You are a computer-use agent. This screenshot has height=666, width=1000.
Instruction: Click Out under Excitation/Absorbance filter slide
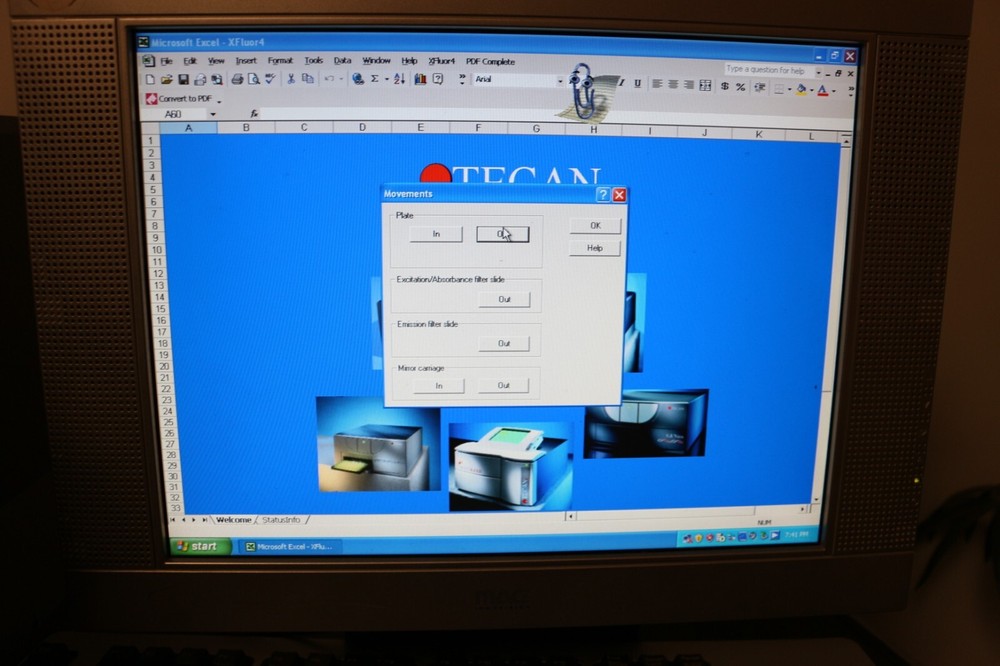(x=506, y=300)
